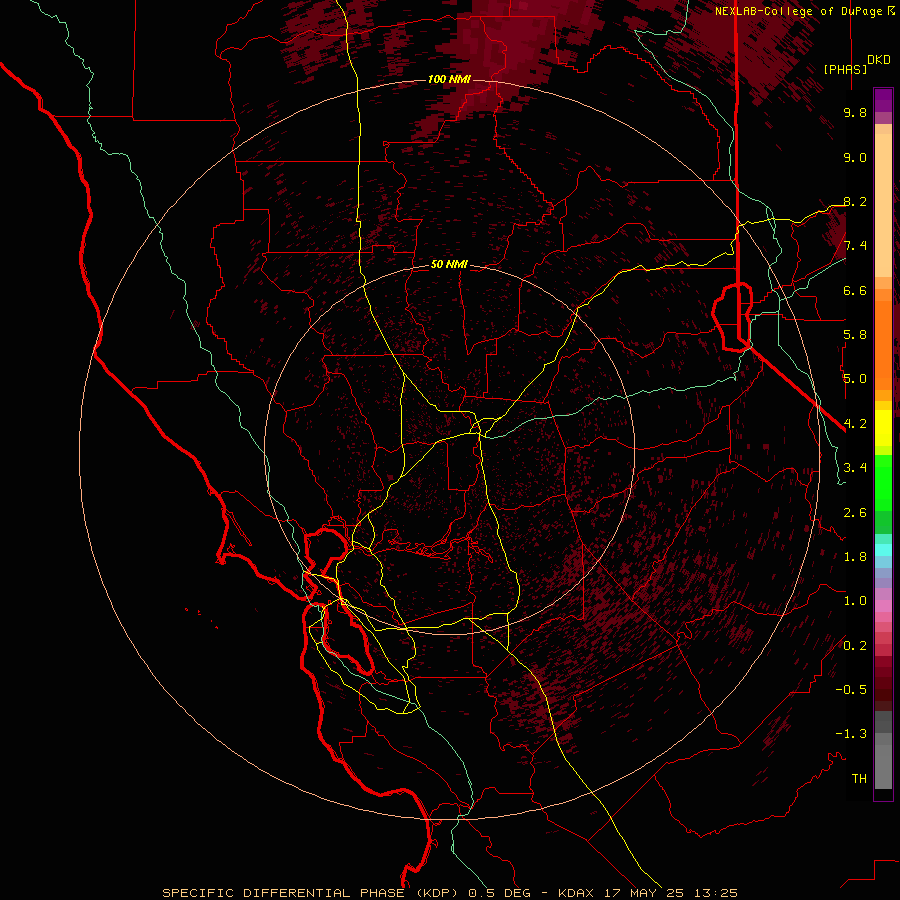900x900 pixels.
Task: Click the 5.0 scale value
Action: [x=855, y=379]
